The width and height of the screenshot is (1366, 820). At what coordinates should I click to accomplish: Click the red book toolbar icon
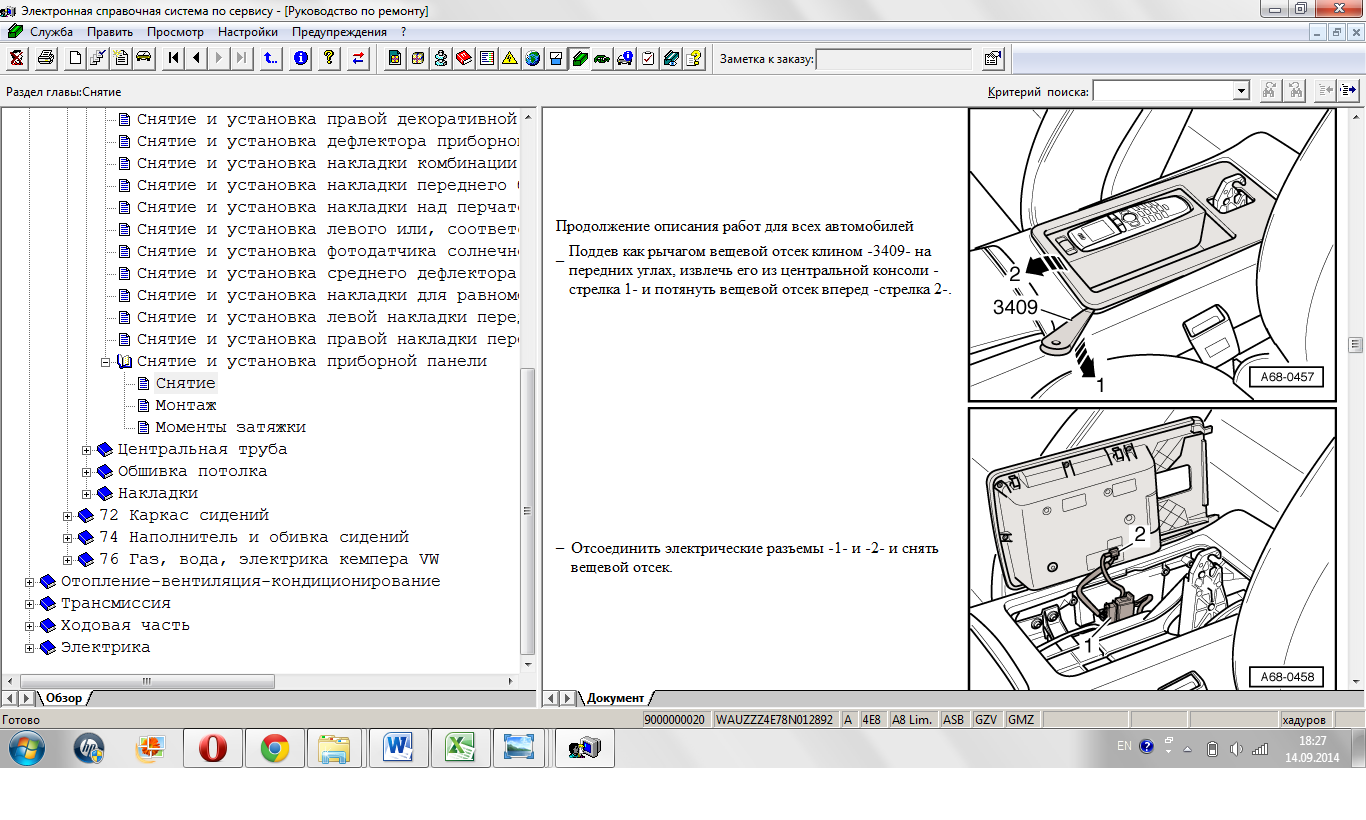pyautogui.click(x=463, y=58)
